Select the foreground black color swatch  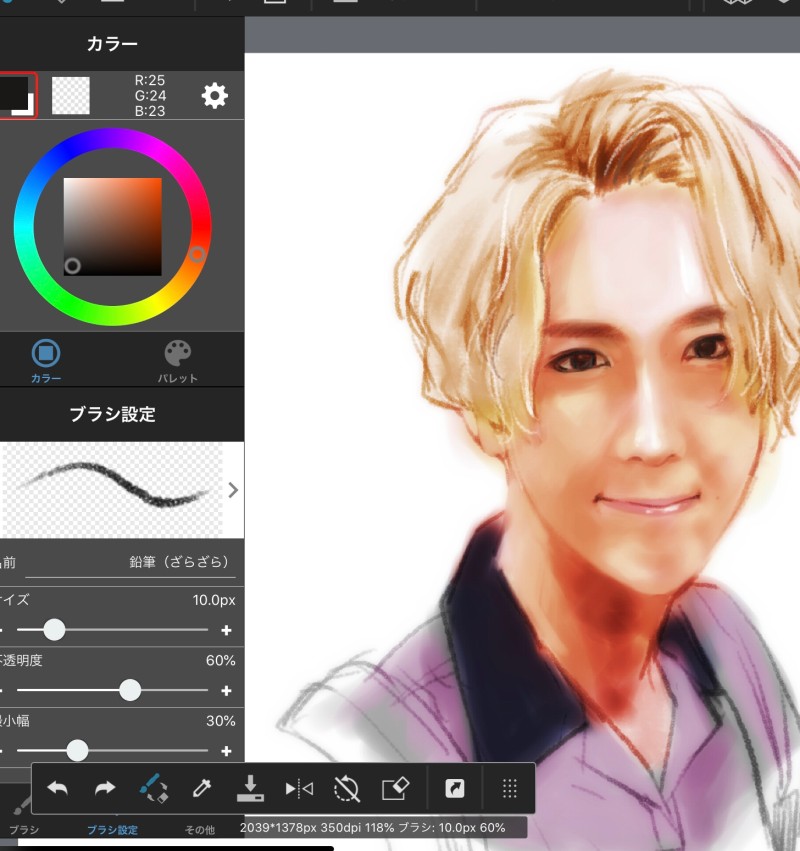pos(13,91)
